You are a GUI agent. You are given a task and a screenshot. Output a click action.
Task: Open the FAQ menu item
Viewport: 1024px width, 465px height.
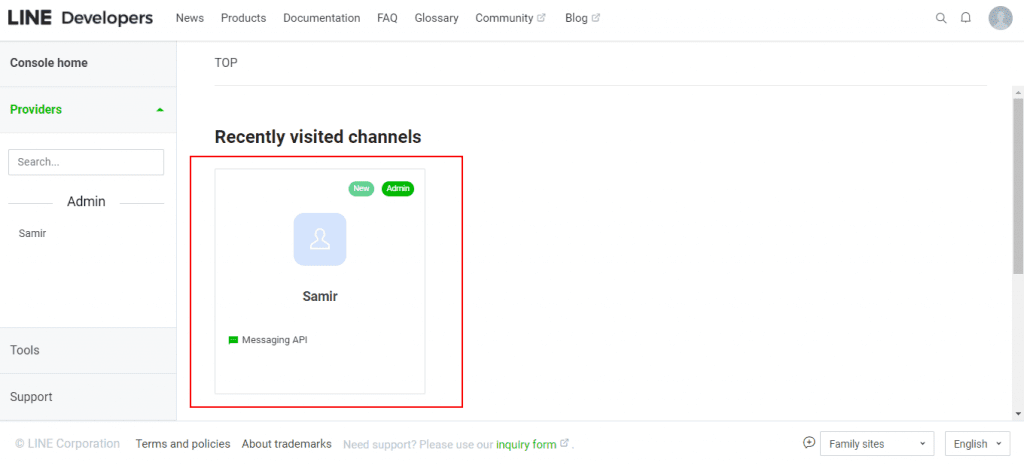387,18
